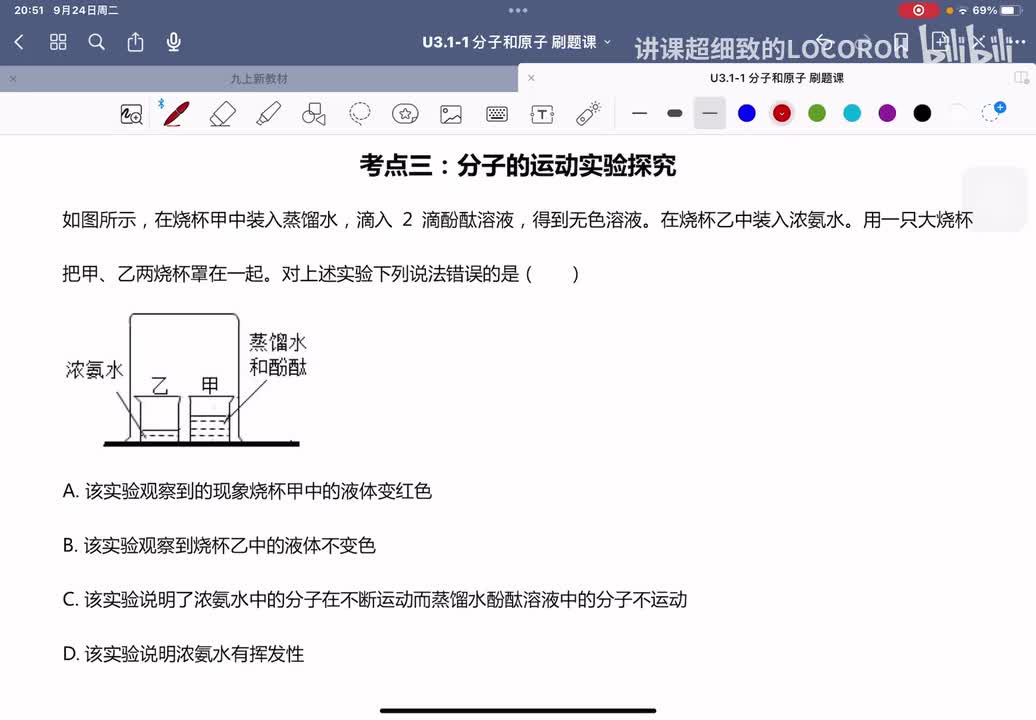Tap the home indicator bar at the bottom
The width and height of the screenshot is (1036, 720).
[x=518, y=711]
